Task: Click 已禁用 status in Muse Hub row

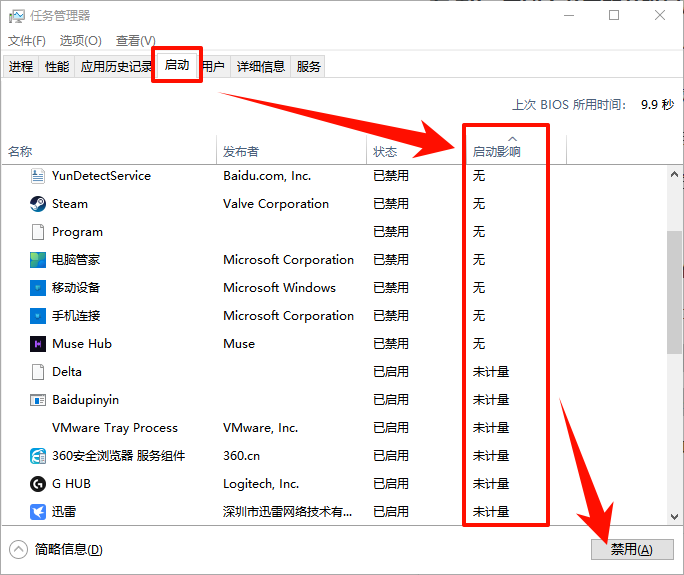Action: coord(391,344)
